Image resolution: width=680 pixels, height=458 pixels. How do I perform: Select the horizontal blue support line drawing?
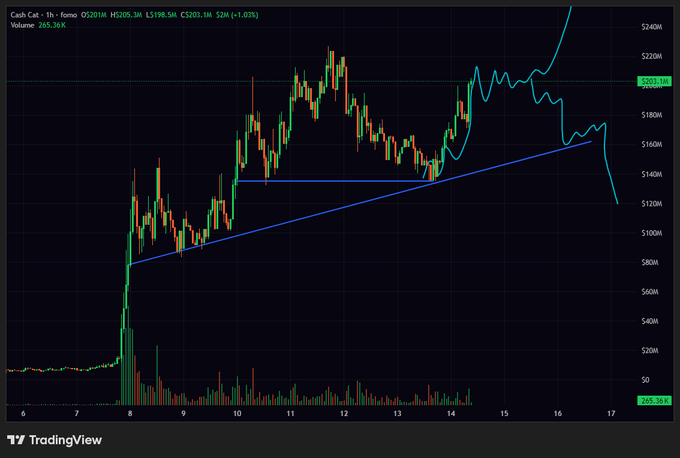334,181
